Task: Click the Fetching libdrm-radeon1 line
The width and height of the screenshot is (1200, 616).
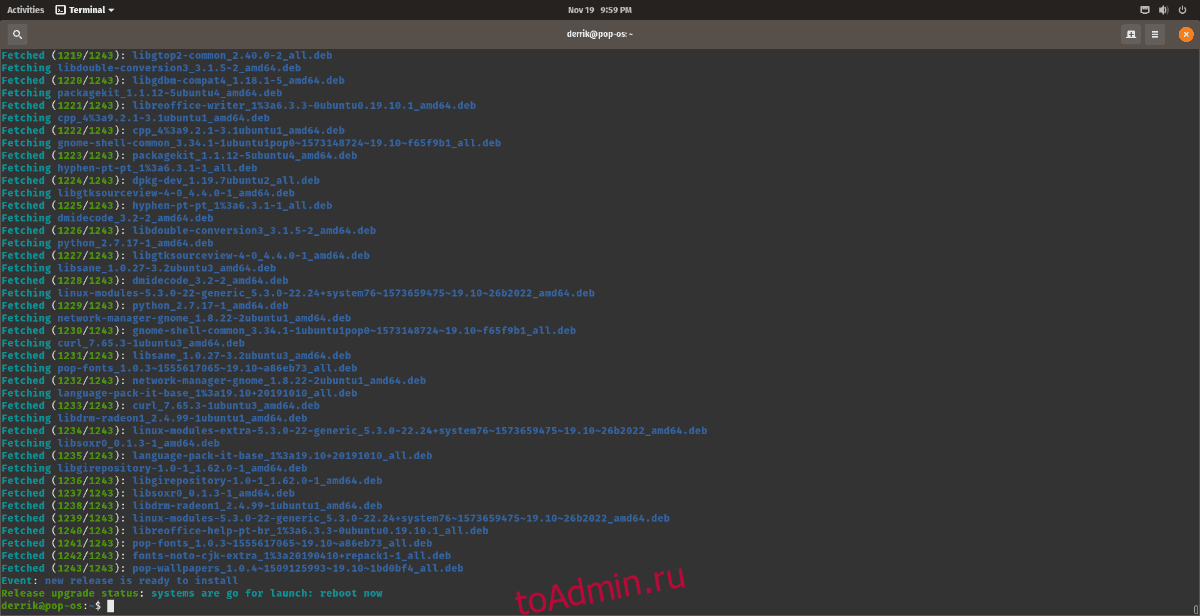Action: [154, 418]
